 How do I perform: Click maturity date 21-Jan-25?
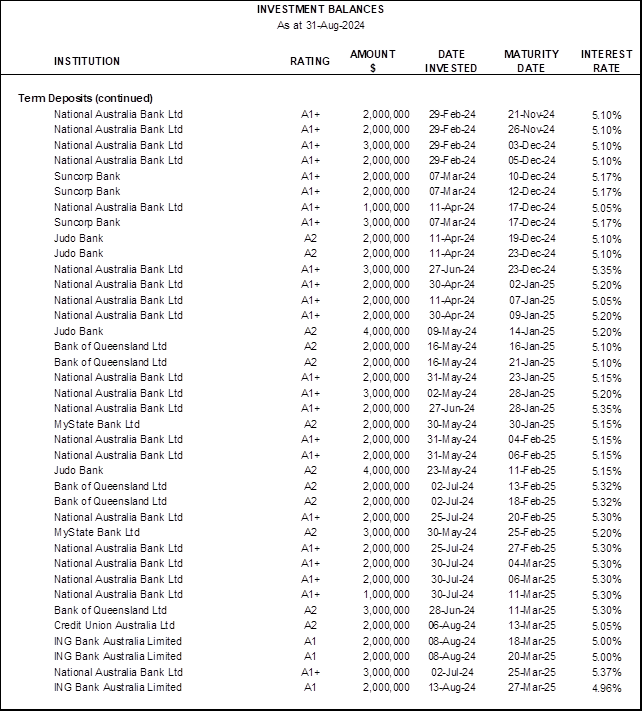tap(531, 362)
